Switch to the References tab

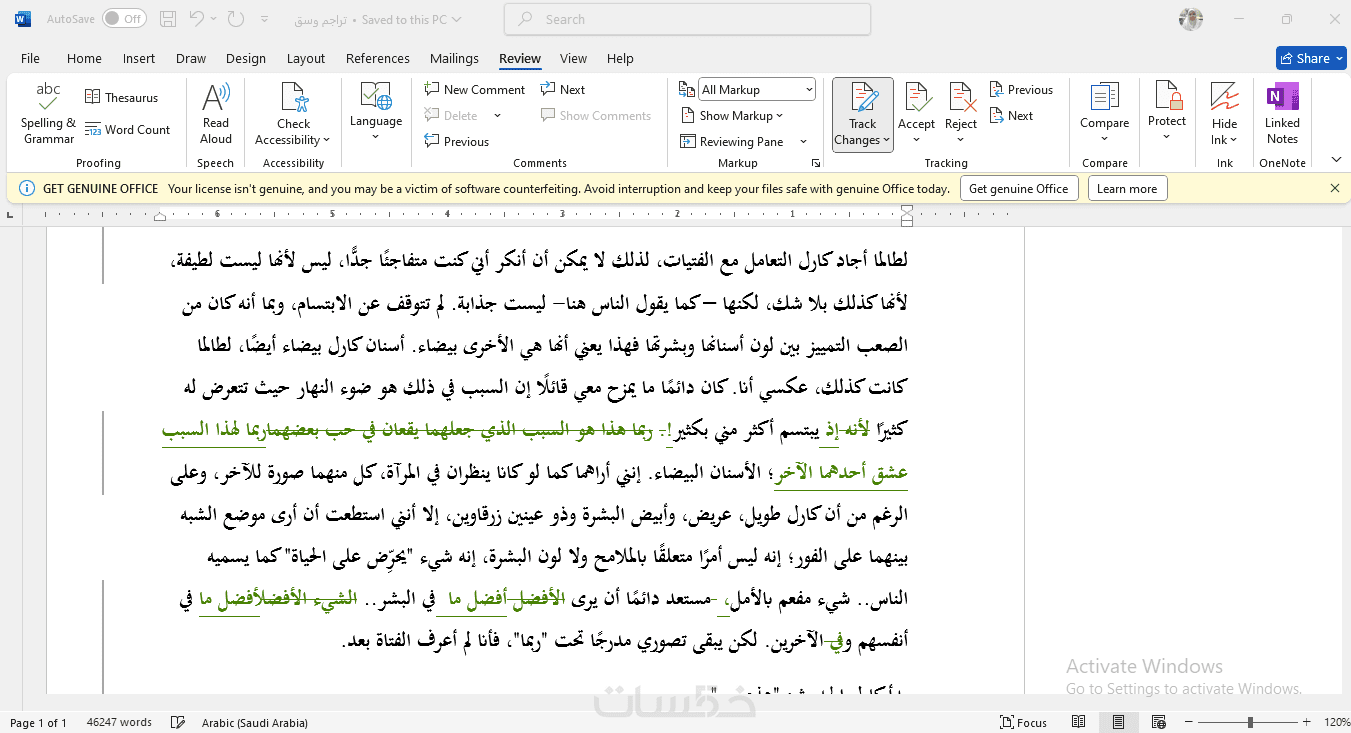click(378, 58)
